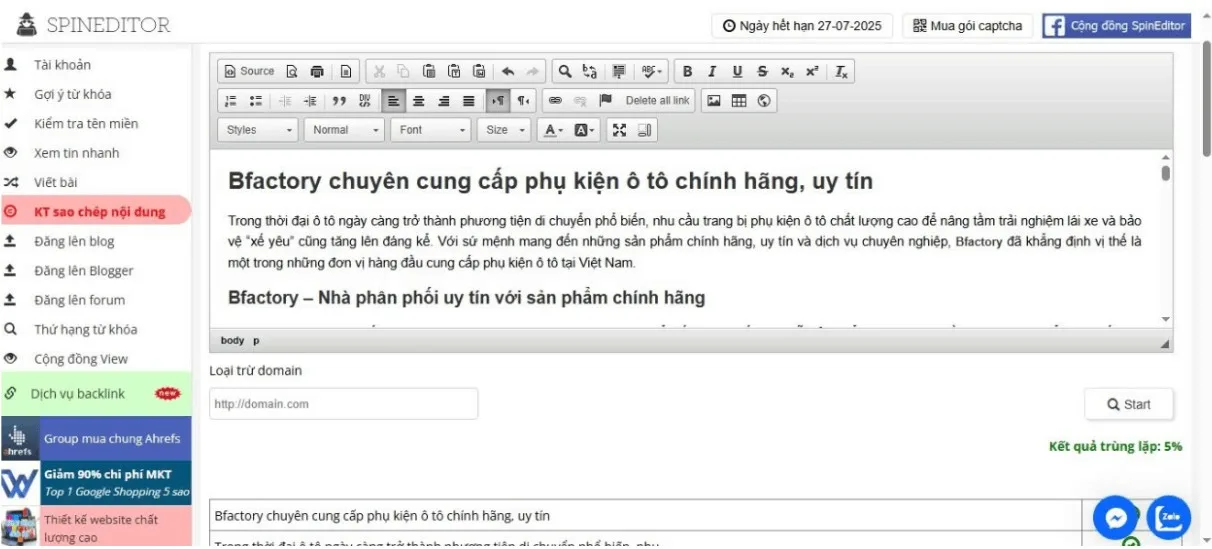Toggle Bold formatting
Screen dimensions: 1212x549
pos(687,71)
